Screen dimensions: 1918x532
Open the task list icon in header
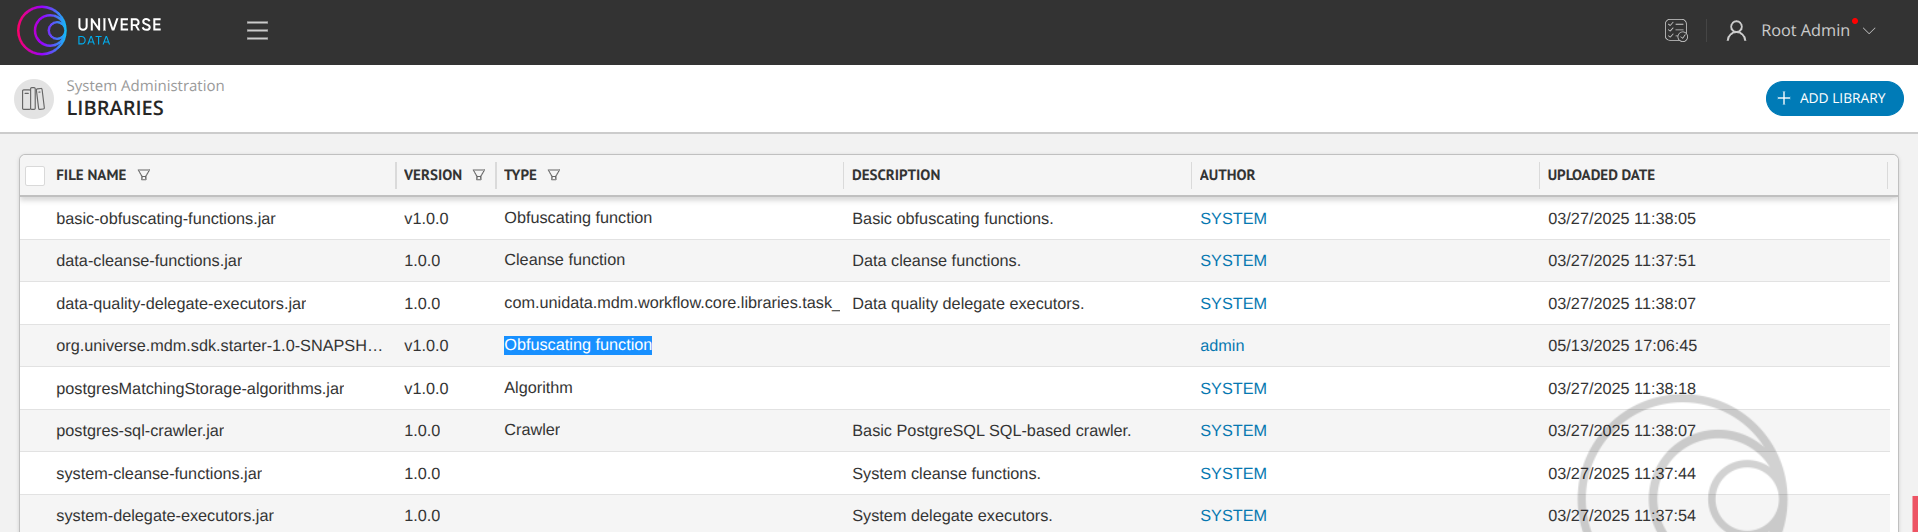(x=1676, y=31)
